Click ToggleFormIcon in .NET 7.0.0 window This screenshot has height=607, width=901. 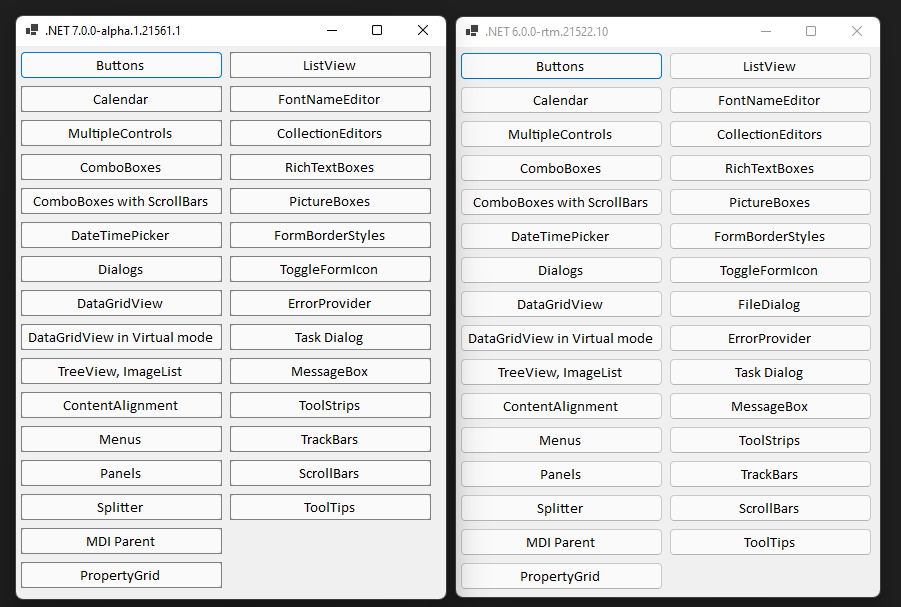(330, 269)
